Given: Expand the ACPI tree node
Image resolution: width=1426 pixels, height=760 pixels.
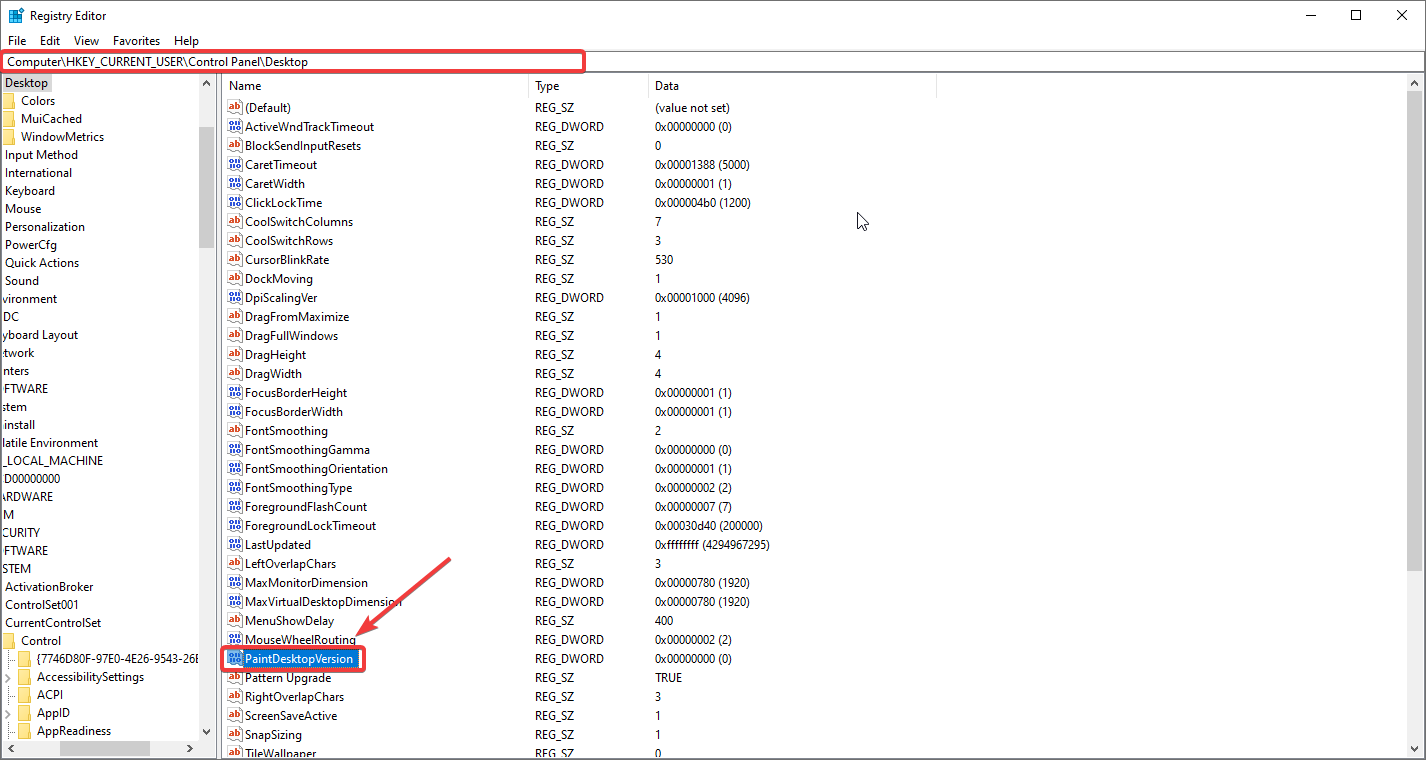Looking at the screenshot, I should [8, 695].
